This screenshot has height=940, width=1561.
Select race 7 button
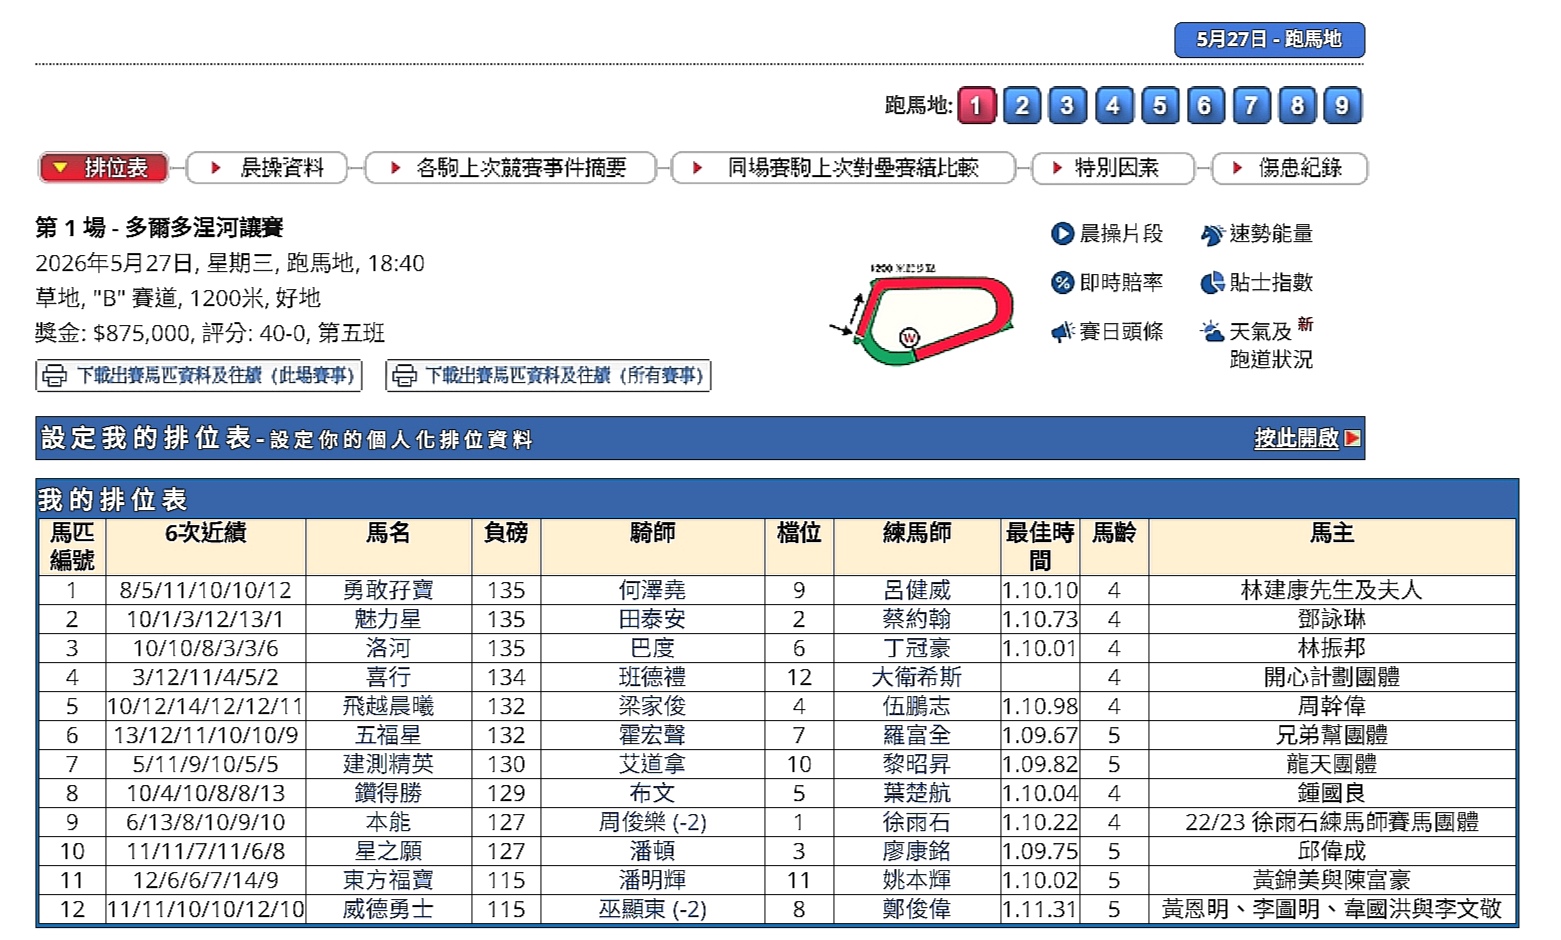(1251, 106)
